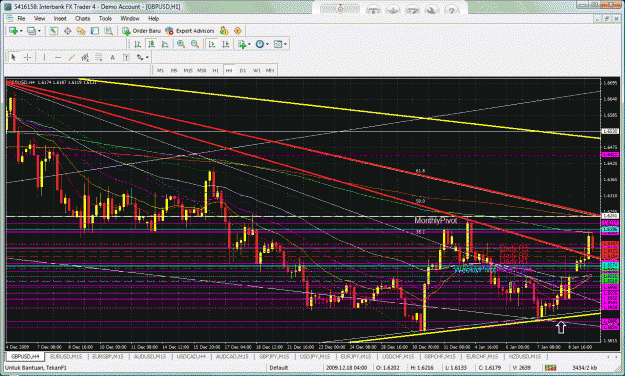The image size is (625, 376).
Task: Open the New Chart tool
Action: click(x=13, y=31)
